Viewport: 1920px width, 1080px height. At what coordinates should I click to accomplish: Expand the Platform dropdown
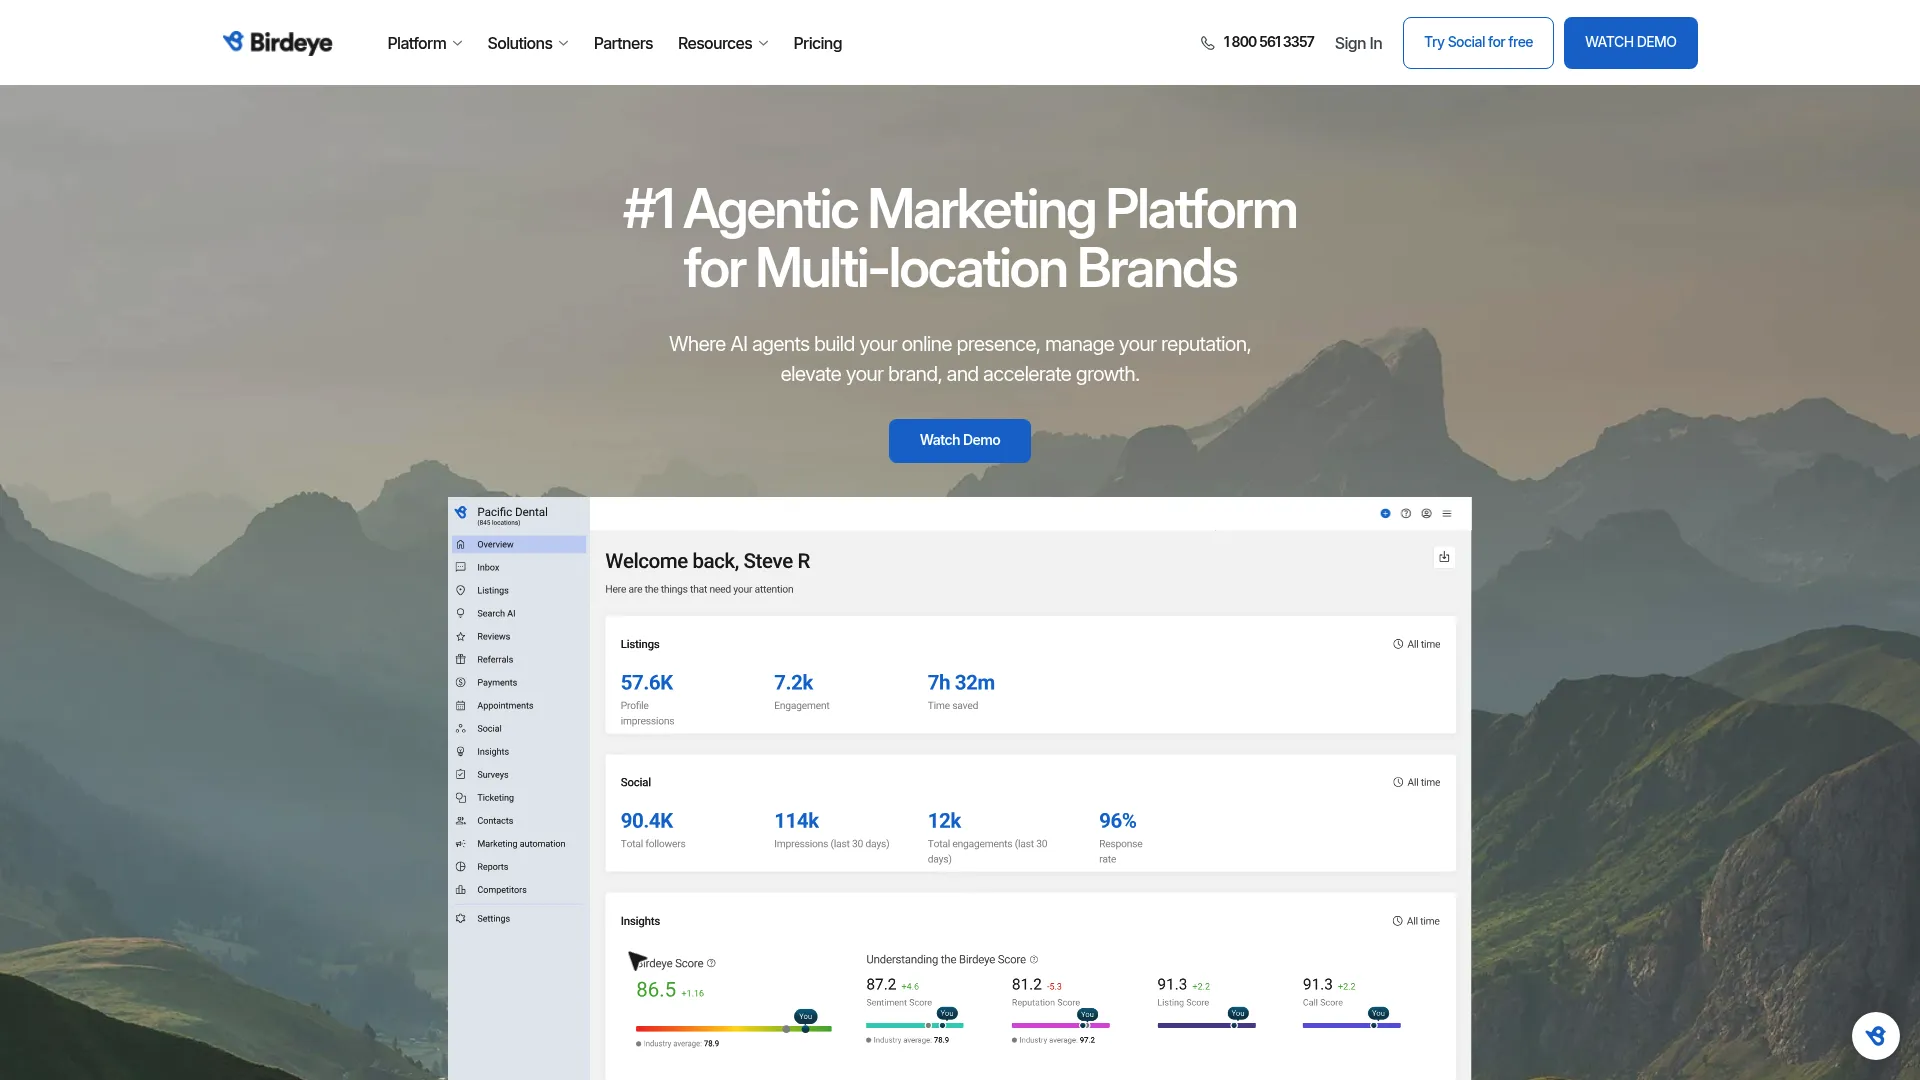pos(424,43)
